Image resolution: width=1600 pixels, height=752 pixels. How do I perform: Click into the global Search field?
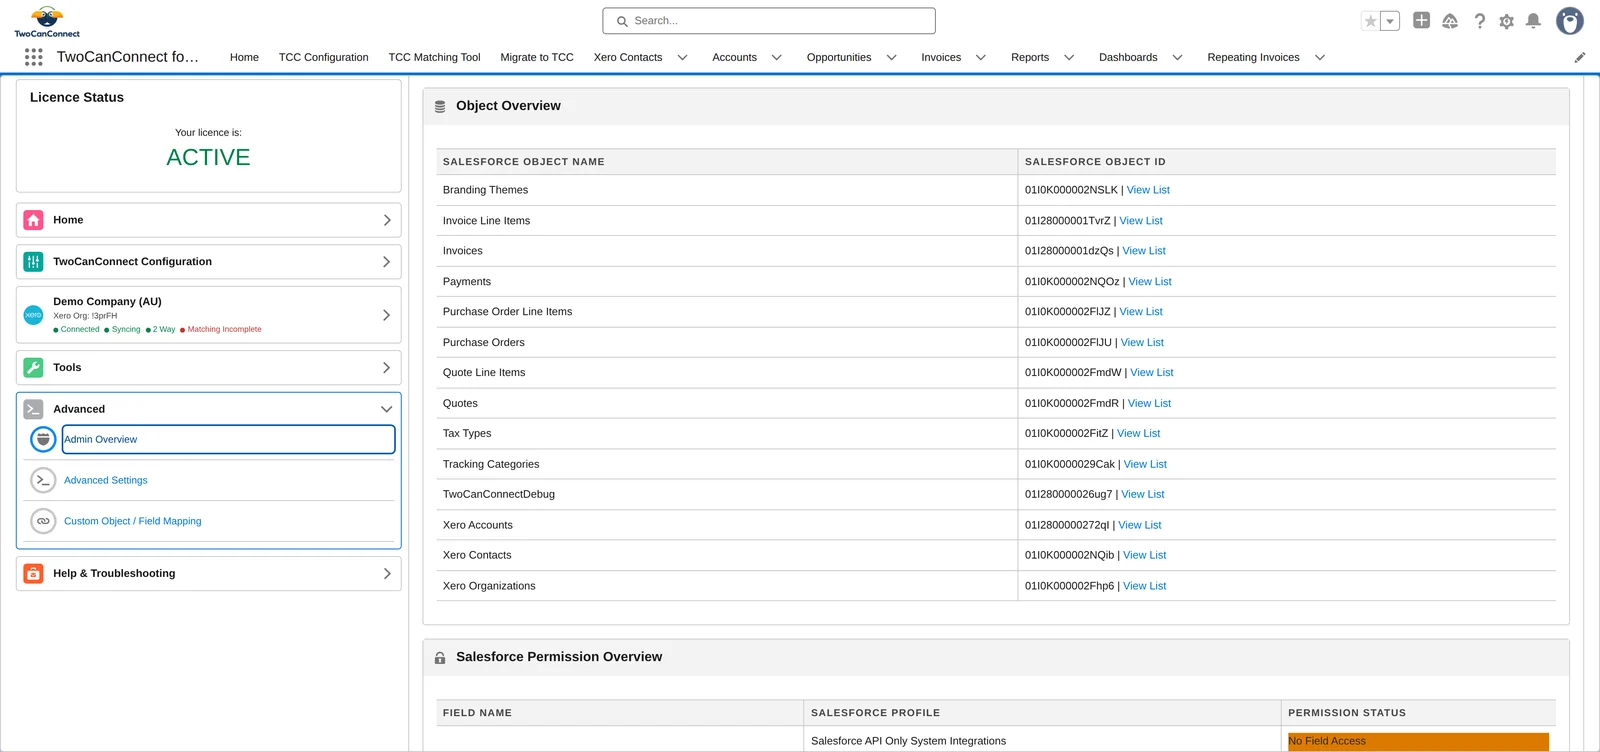[769, 21]
